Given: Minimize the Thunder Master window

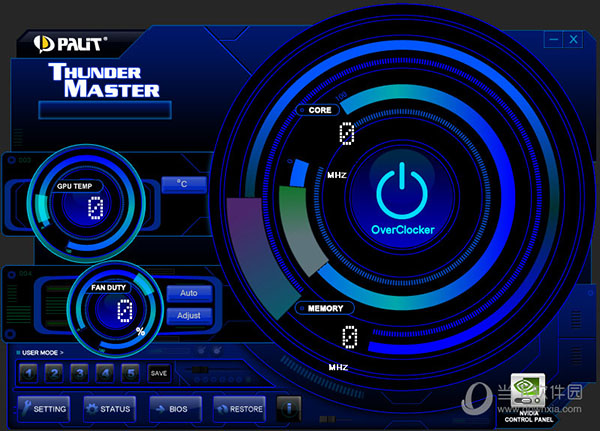Looking at the screenshot, I should coord(553,40).
